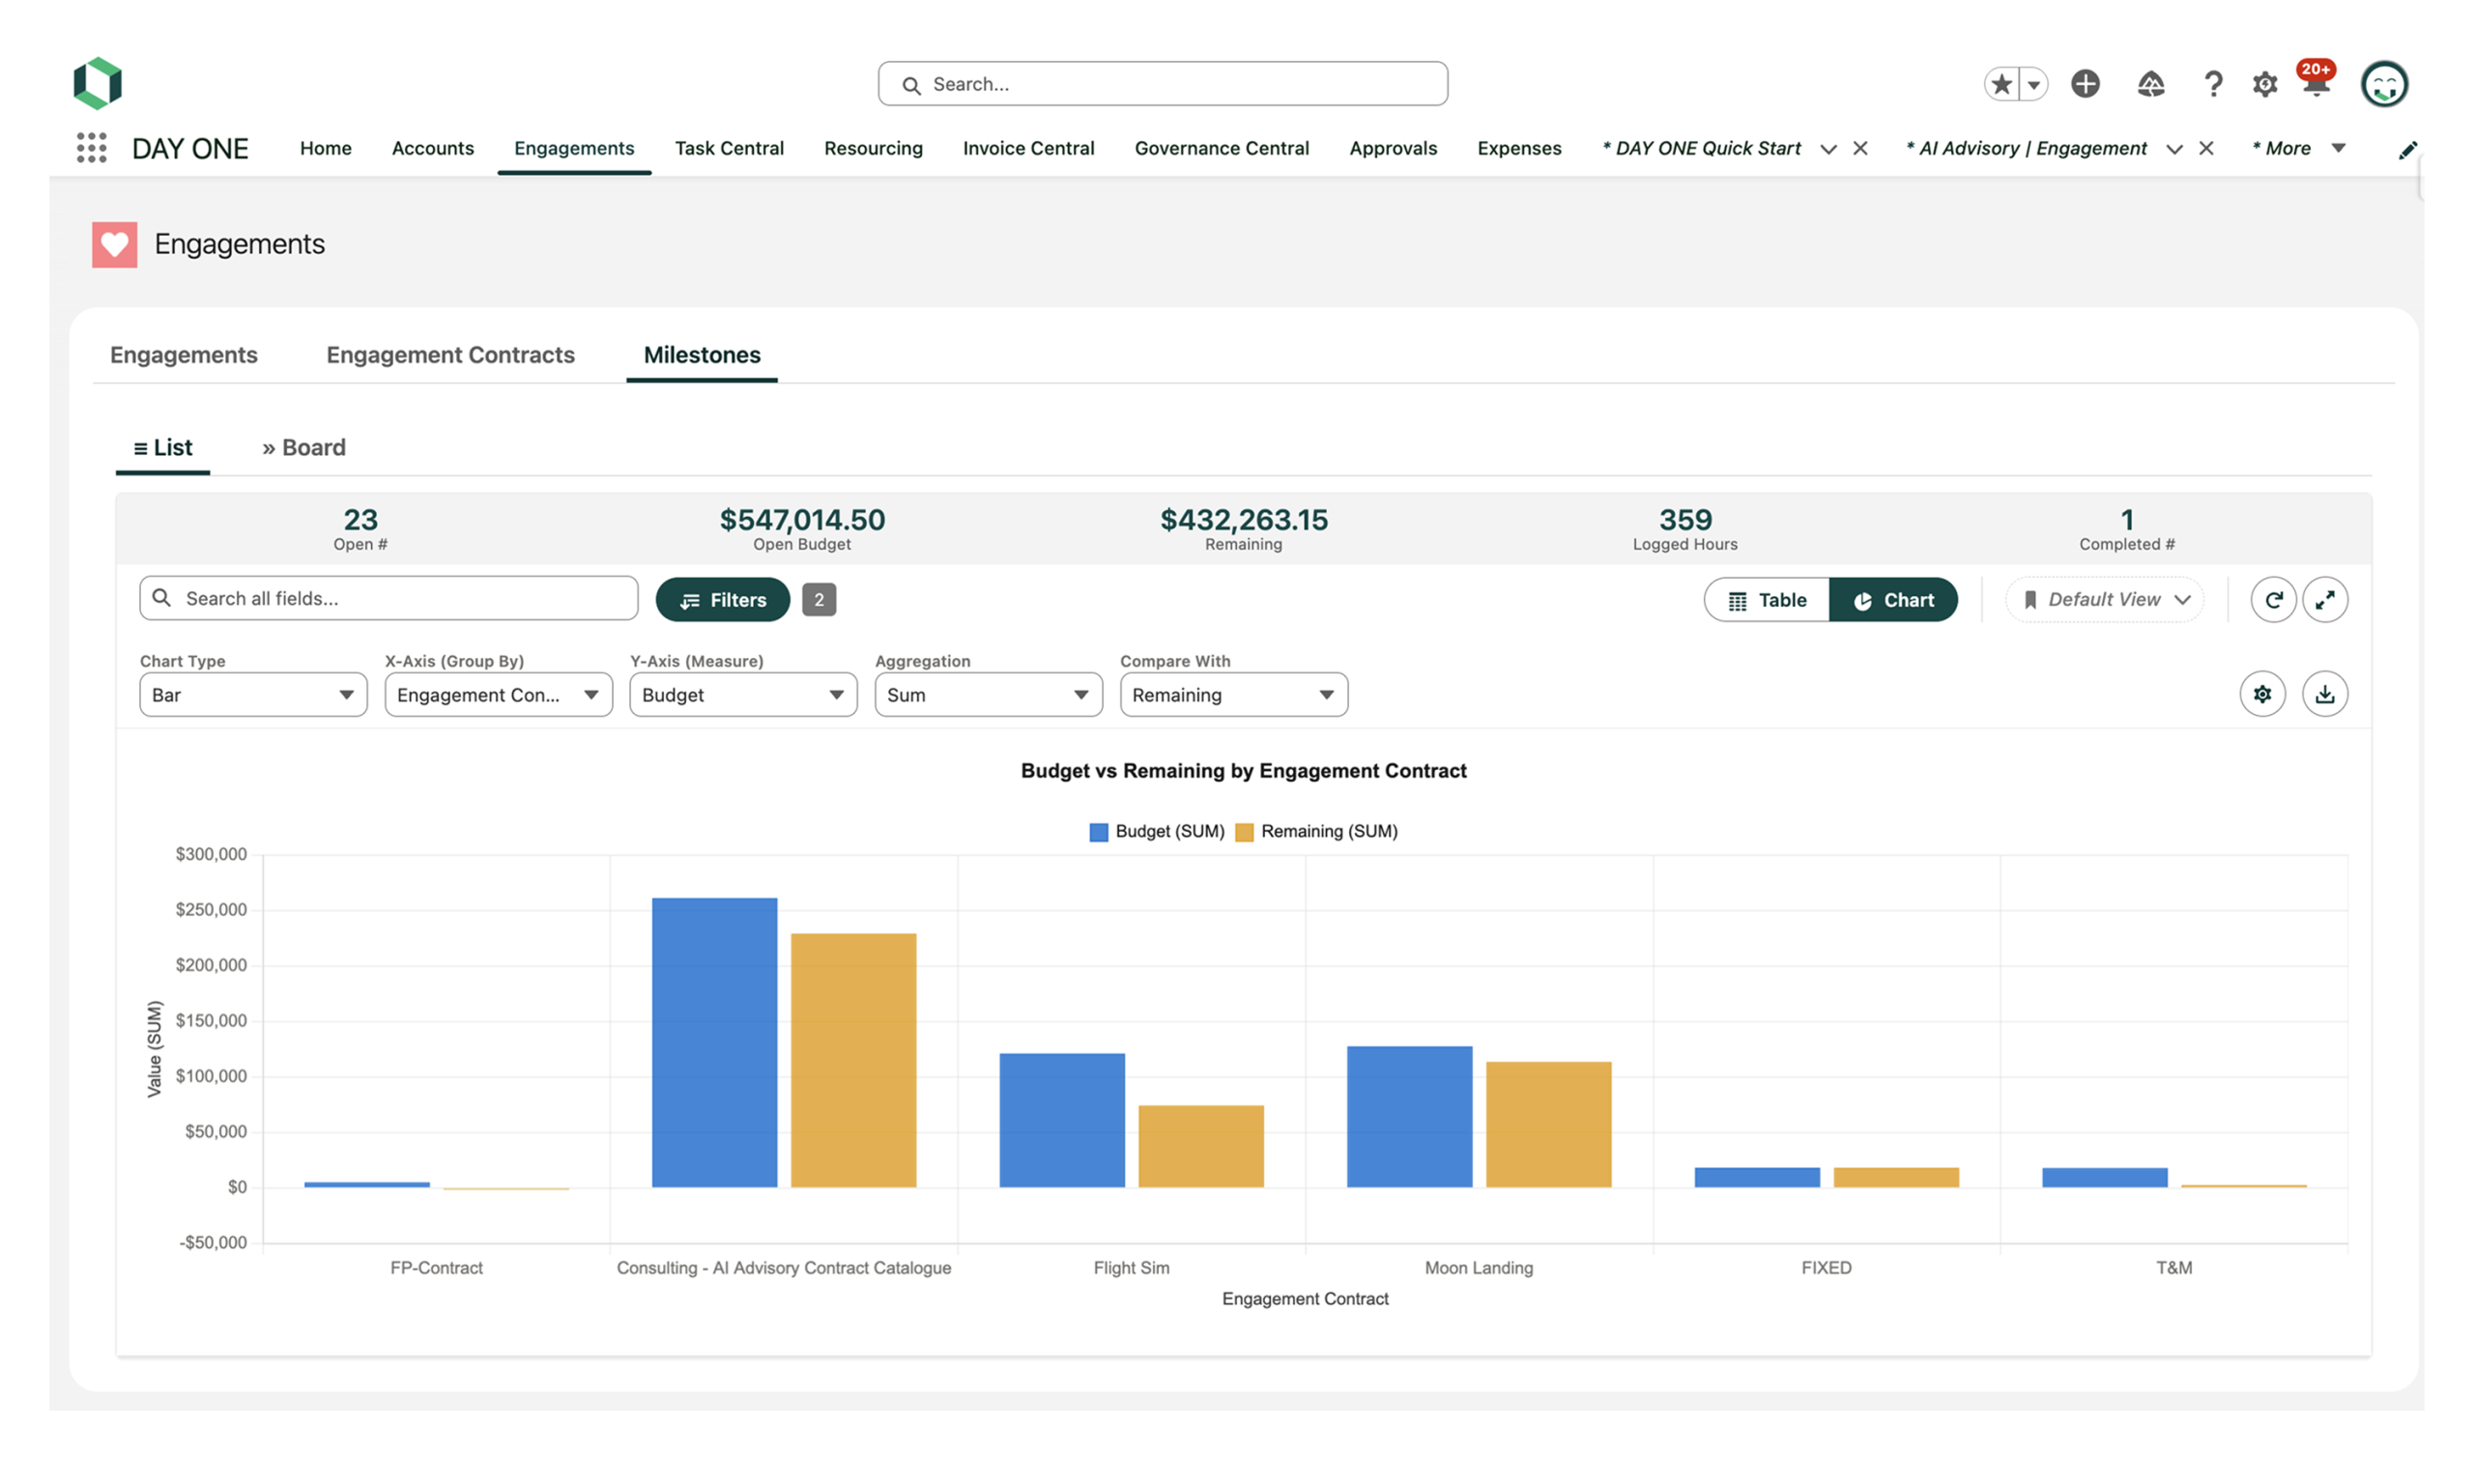This screenshot has height=1484, width=2474.
Task: Switch to Table view toggle
Action: coord(1767,600)
